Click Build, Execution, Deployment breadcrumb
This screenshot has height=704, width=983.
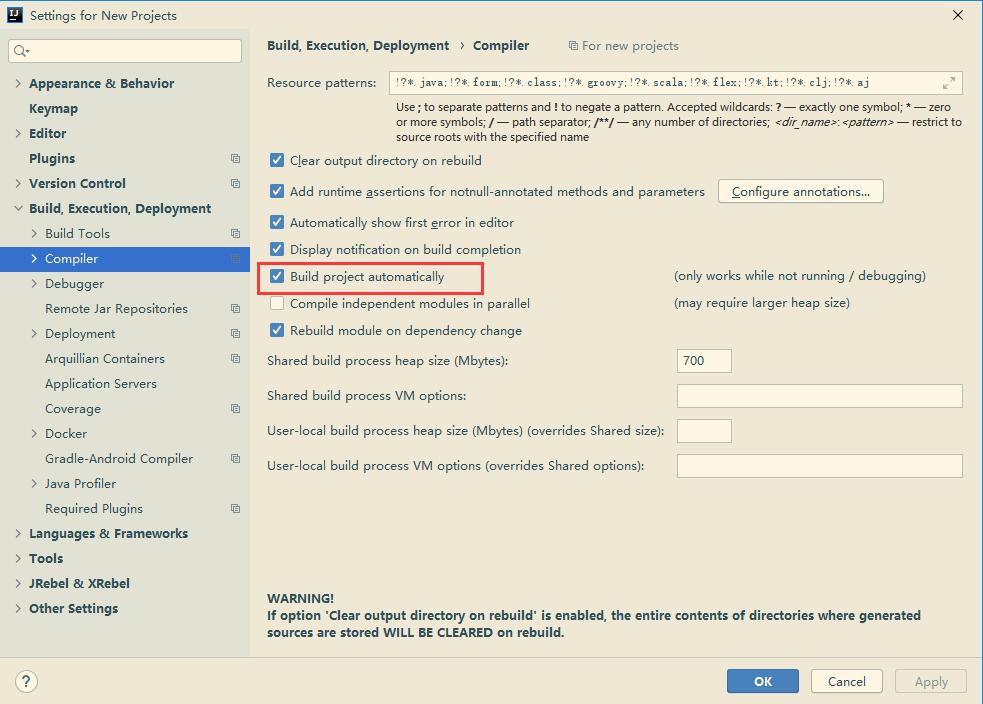click(x=358, y=46)
